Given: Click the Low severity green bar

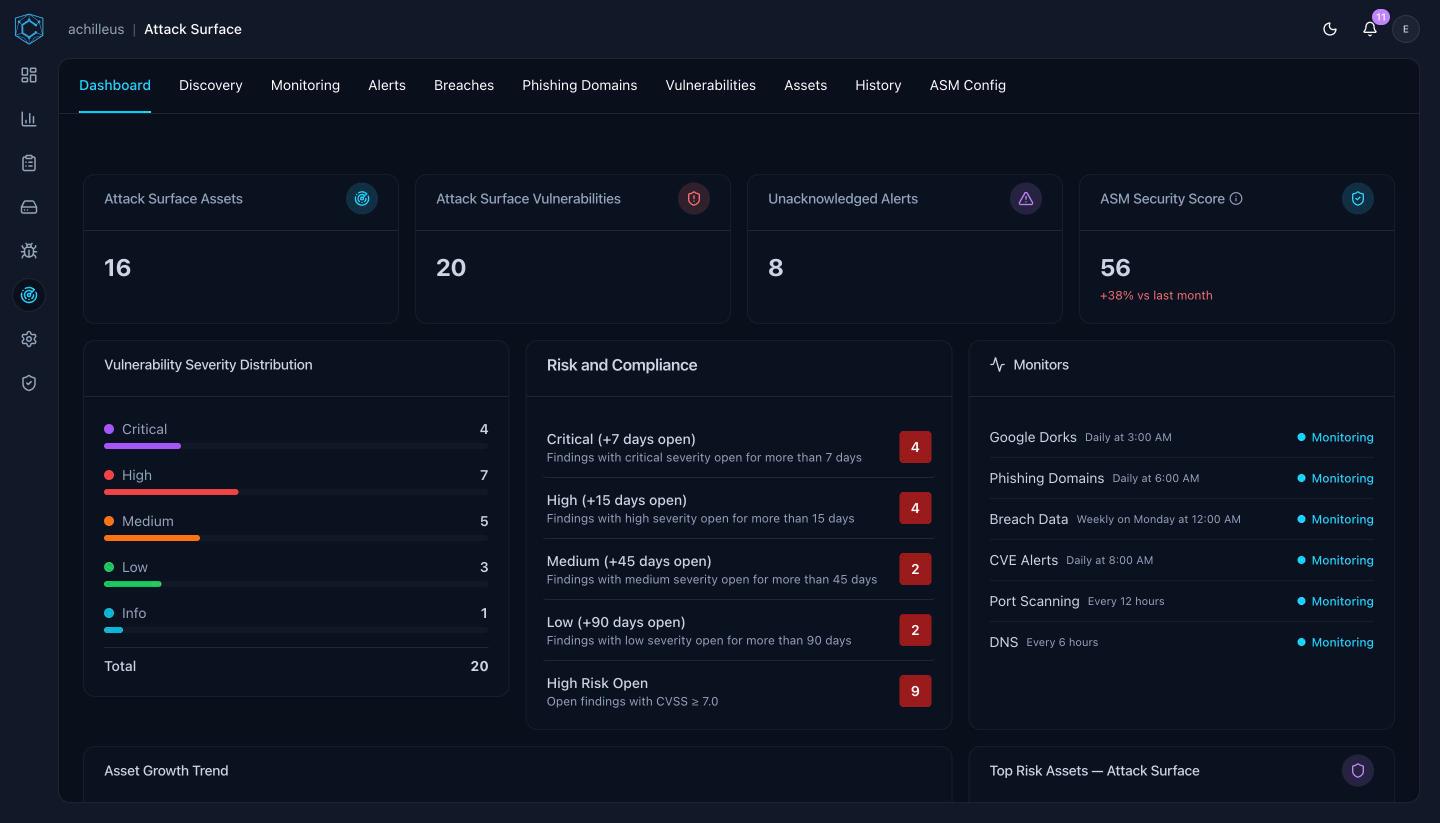Looking at the screenshot, I should pyautogui.click(x=133, y=584).
